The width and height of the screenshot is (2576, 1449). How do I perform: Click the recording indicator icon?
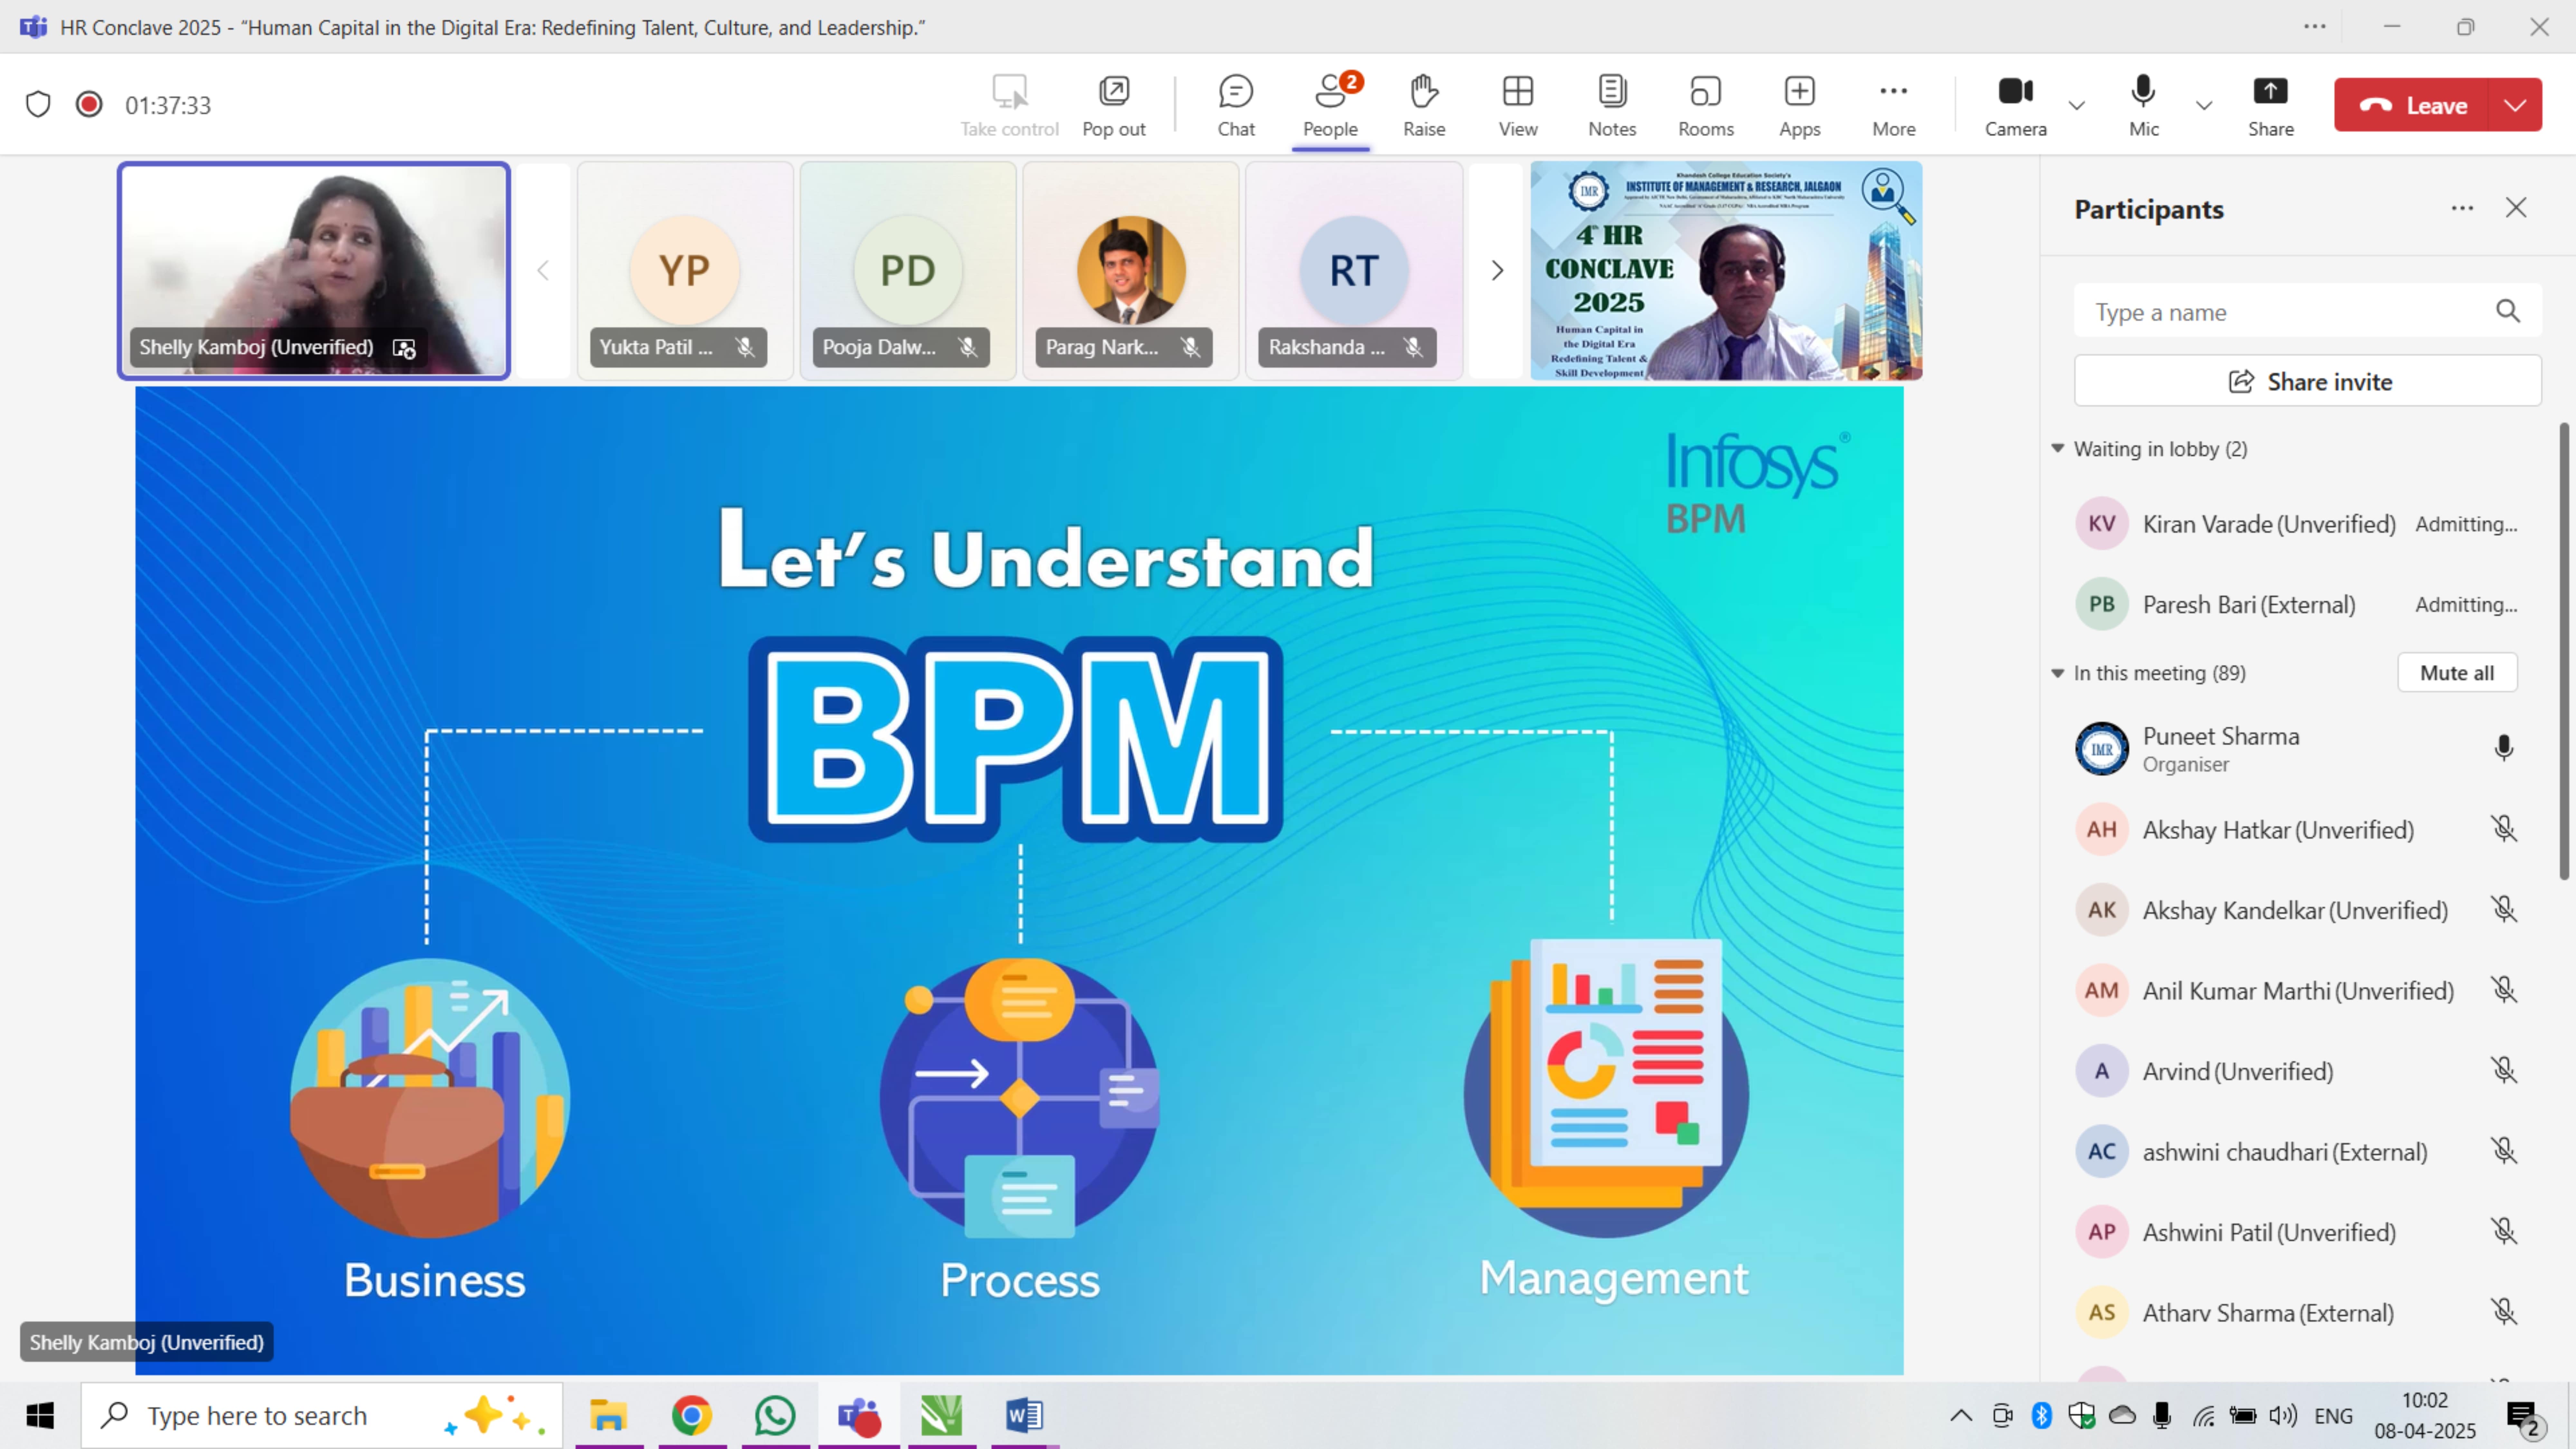89,104
